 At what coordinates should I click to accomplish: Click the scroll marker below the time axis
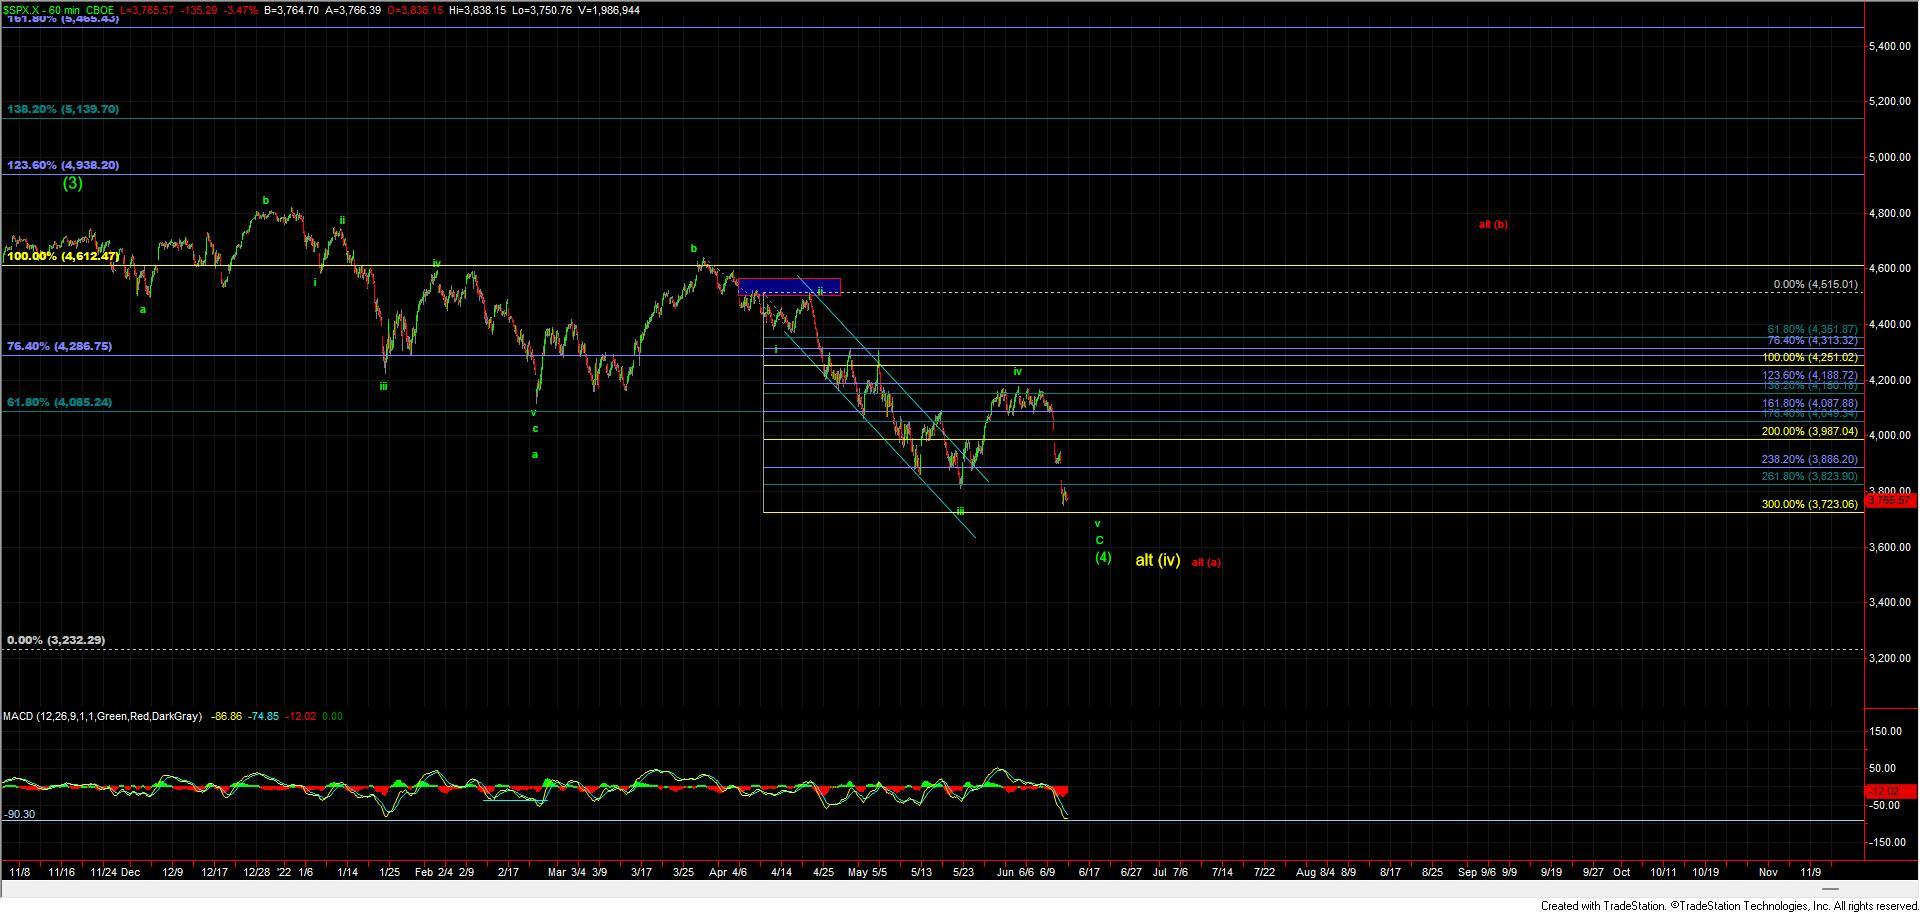1829,889
